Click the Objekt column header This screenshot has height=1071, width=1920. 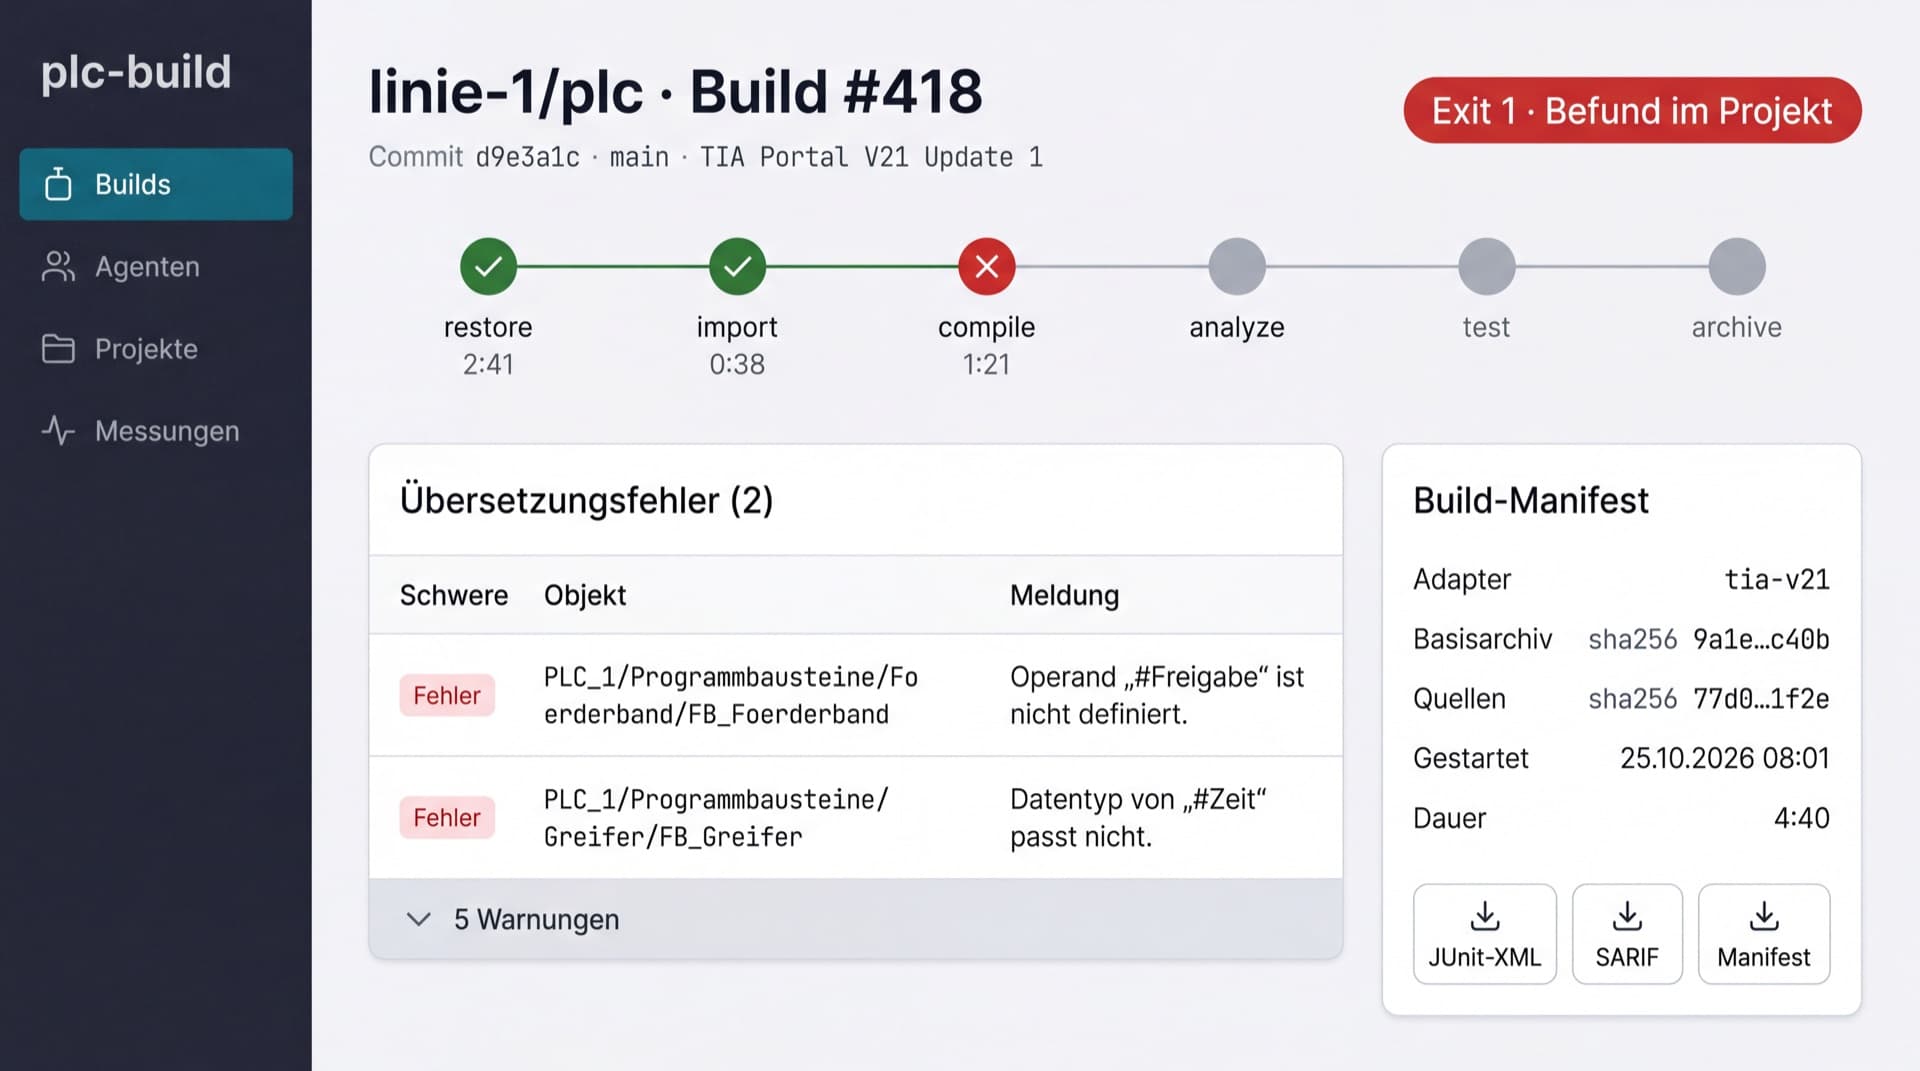(585, 595)
